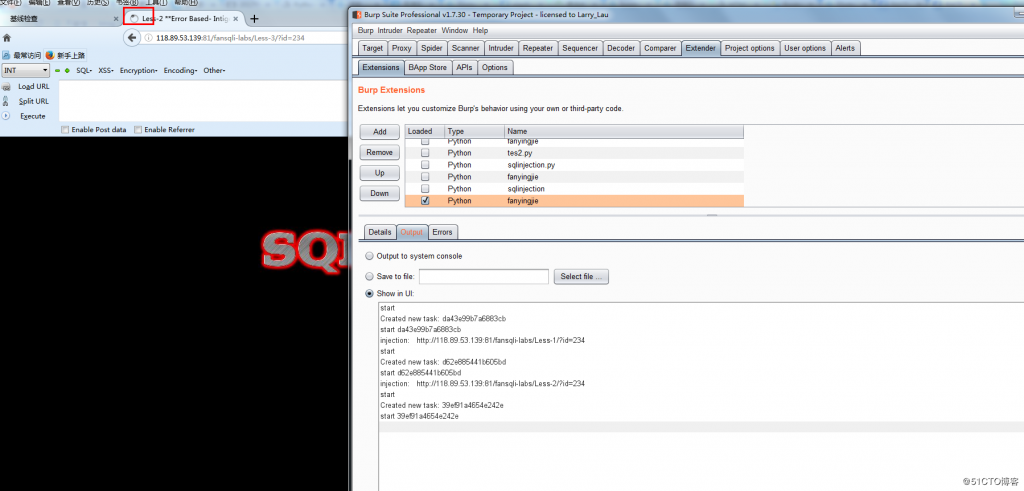Image resolution: width=1024 pixels, height=491 pixels.
Task: Open site info icon in address bar
Action: (148, 38)
